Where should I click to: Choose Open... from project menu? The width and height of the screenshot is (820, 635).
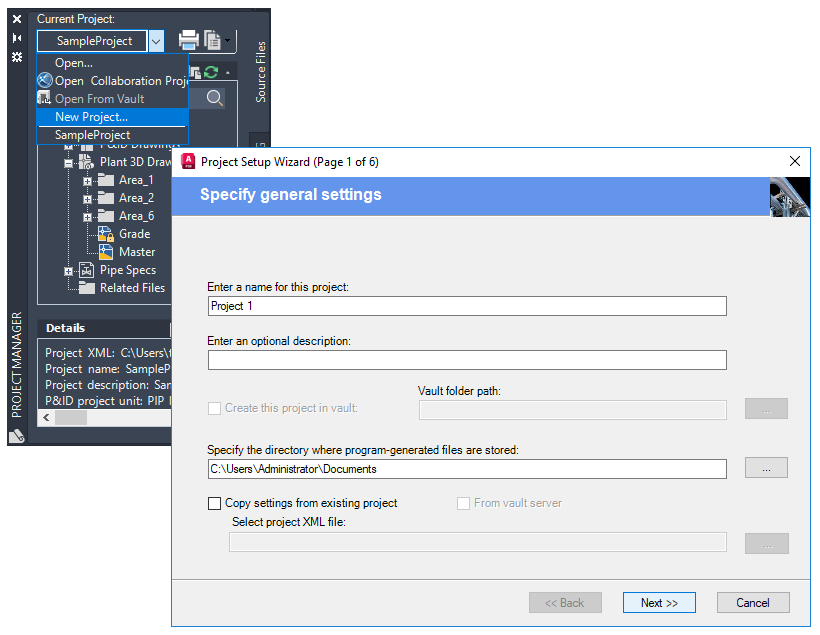pyautogui.click(x=112, y=63)
